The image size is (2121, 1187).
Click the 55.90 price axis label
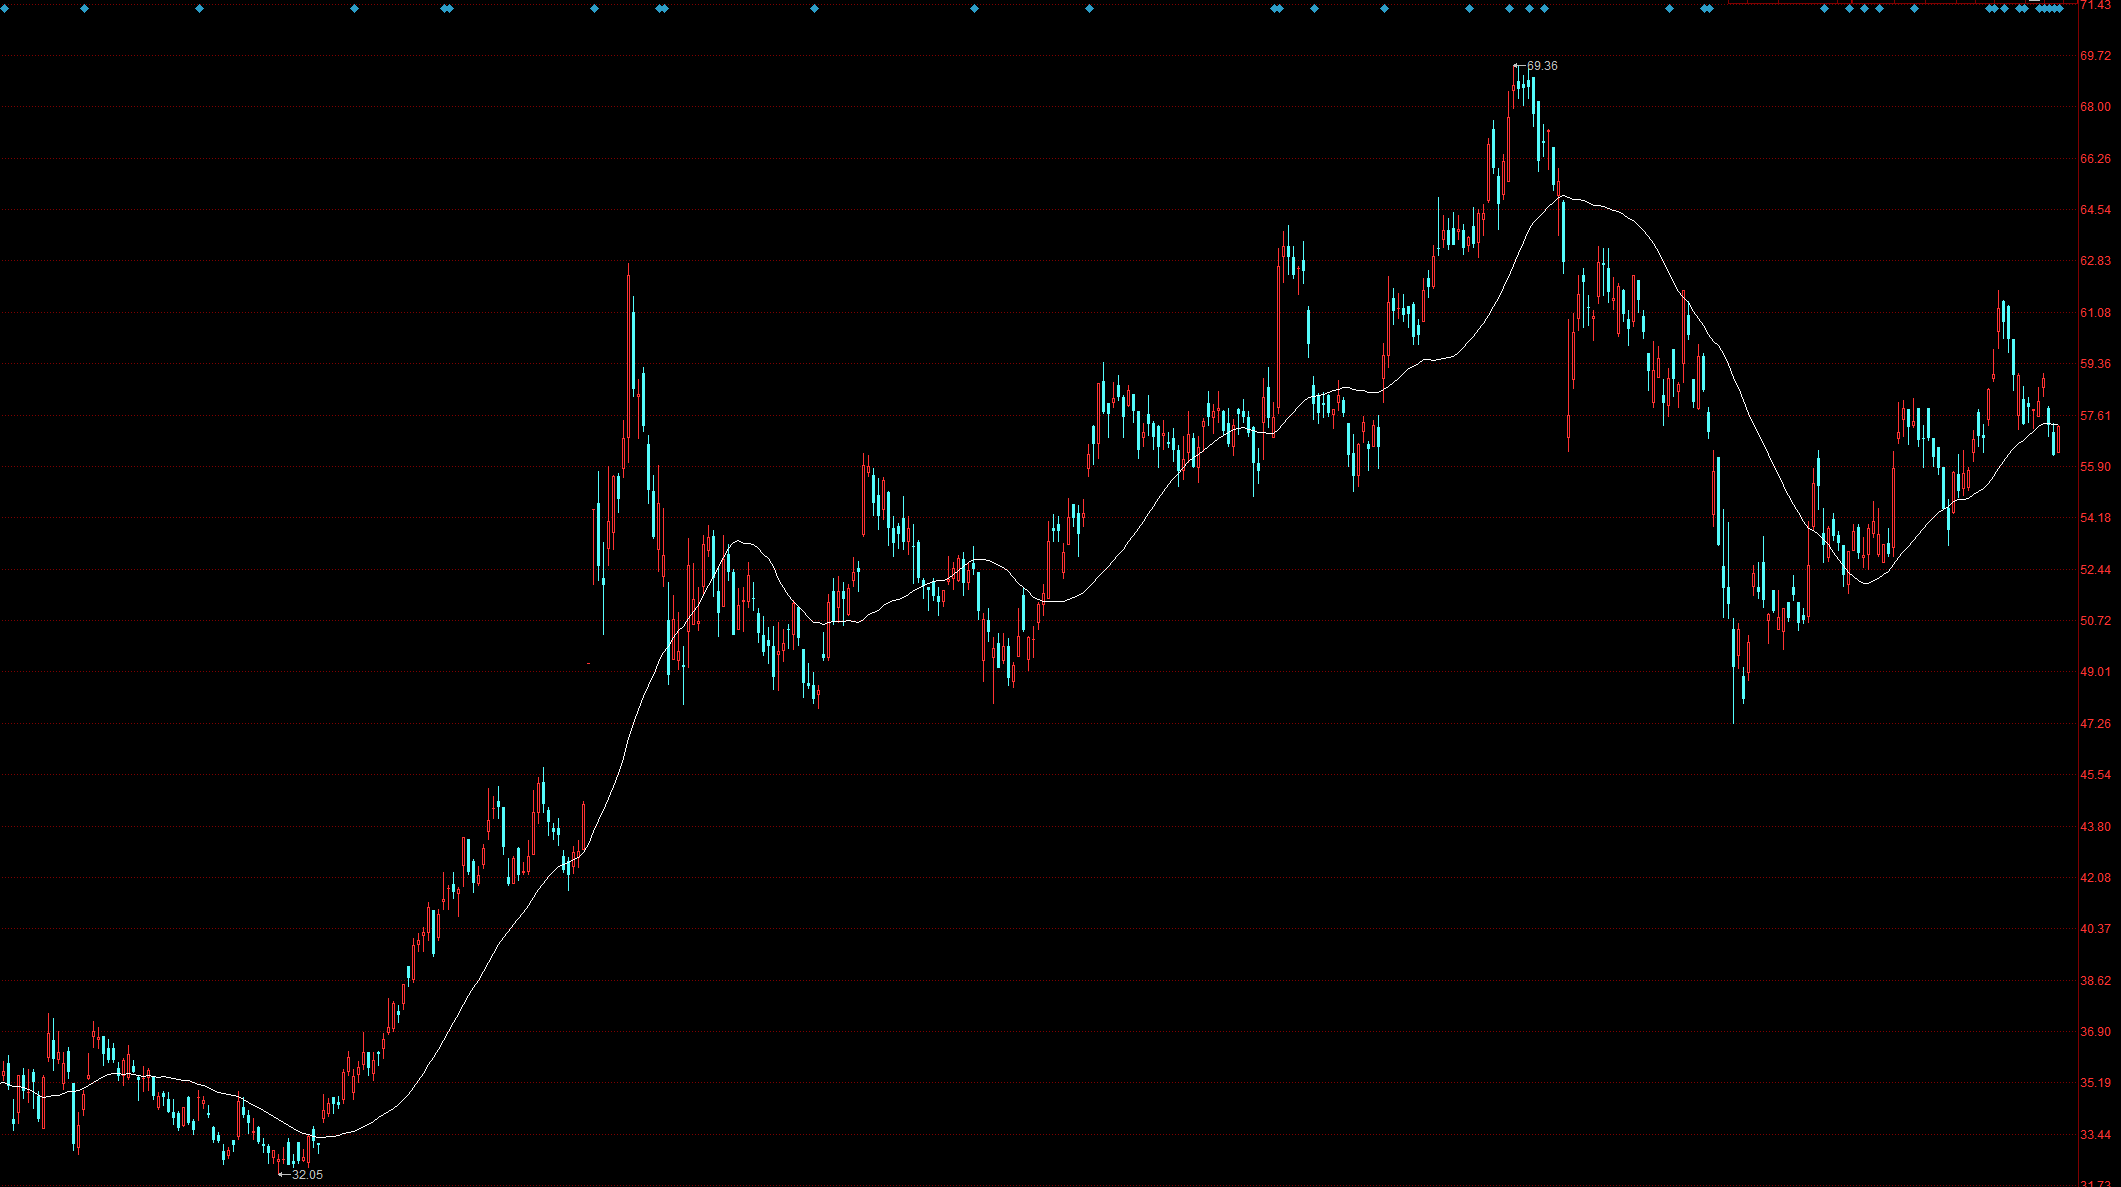pyautogui.click(x=2095, y=467)
